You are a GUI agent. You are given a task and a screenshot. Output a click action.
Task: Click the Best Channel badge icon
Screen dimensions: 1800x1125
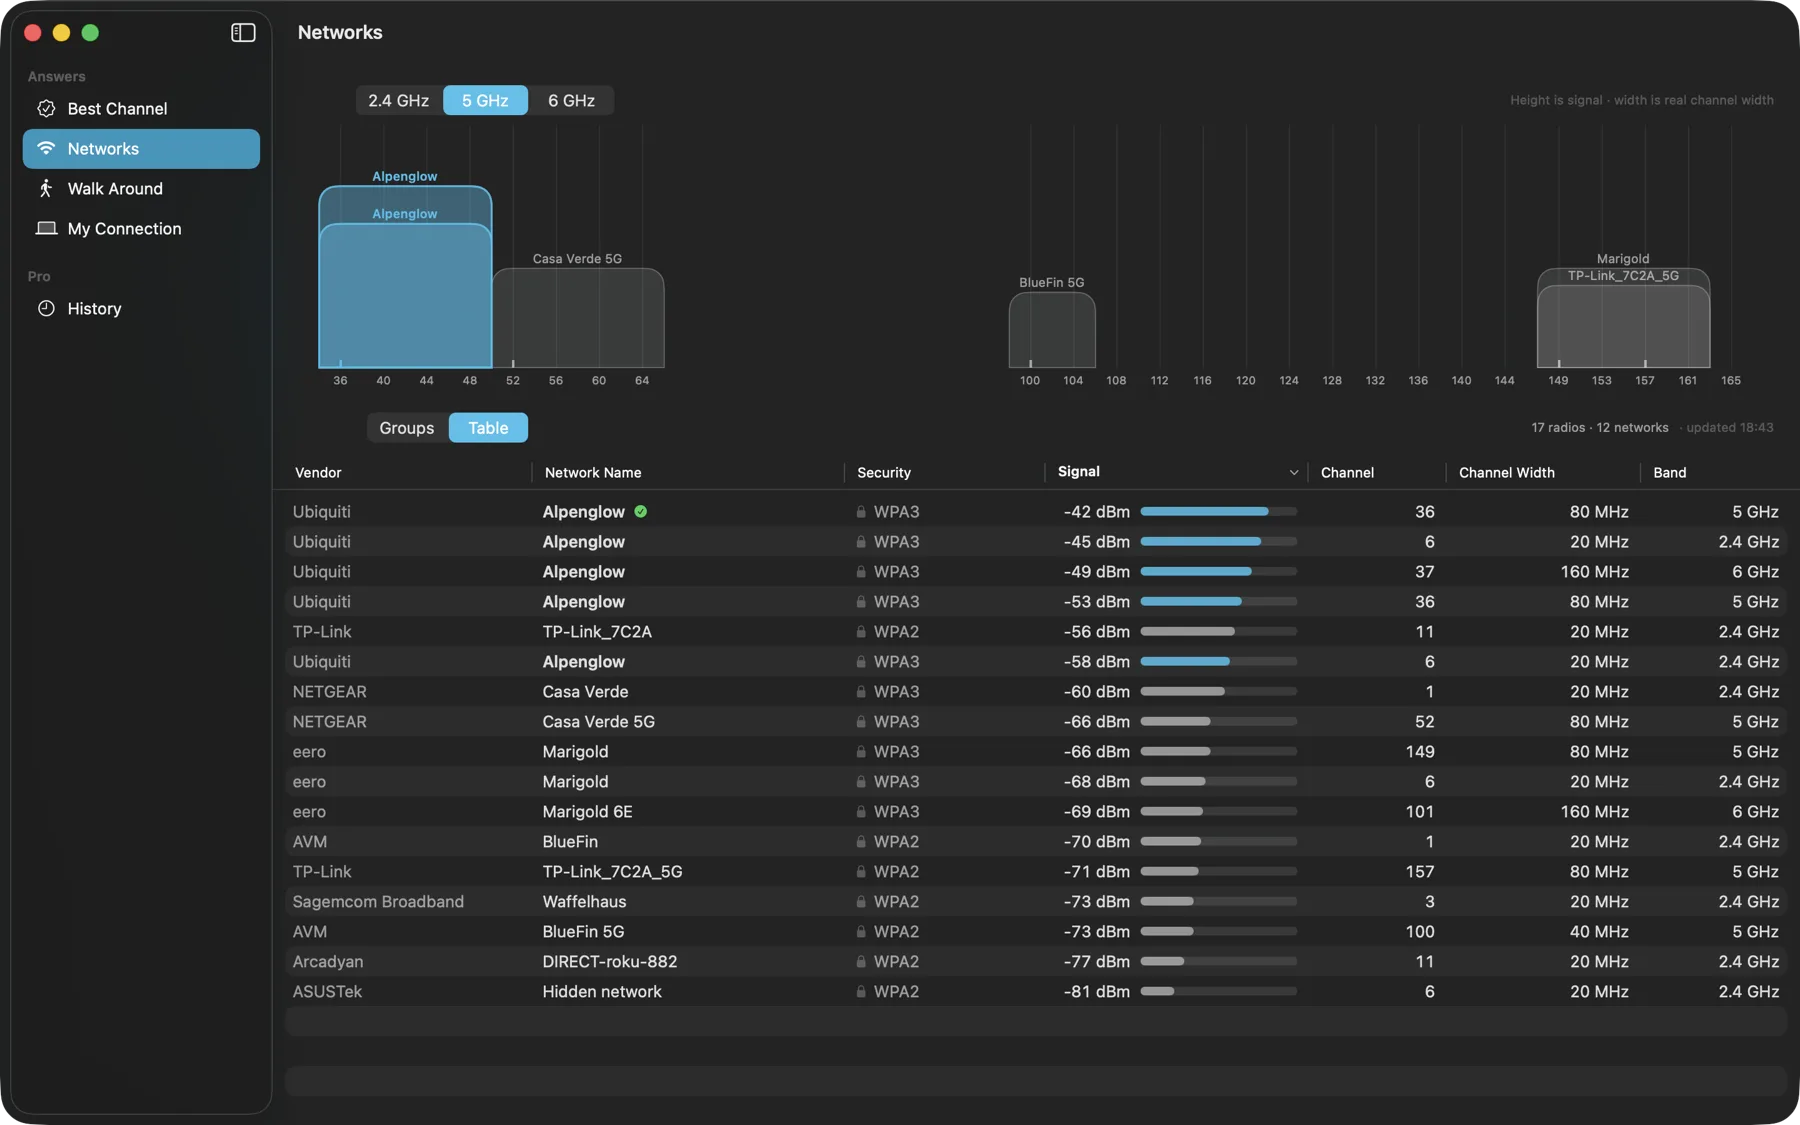(x=46, y=108)
